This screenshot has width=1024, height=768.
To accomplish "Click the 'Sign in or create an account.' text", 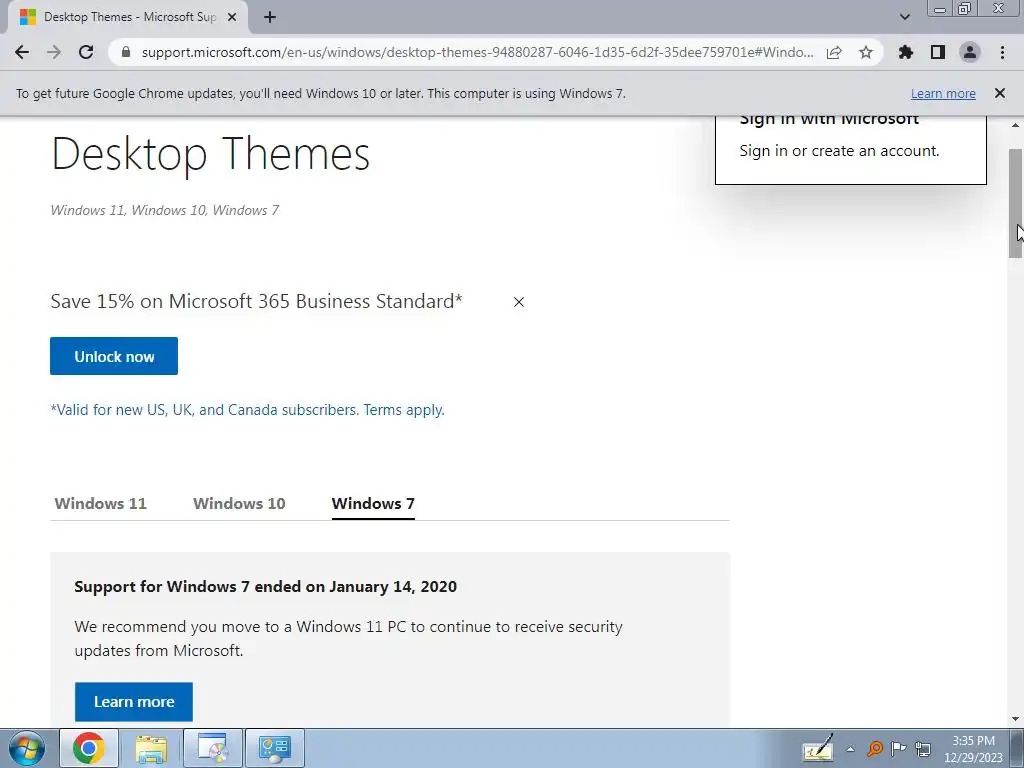I will (839, 151).
